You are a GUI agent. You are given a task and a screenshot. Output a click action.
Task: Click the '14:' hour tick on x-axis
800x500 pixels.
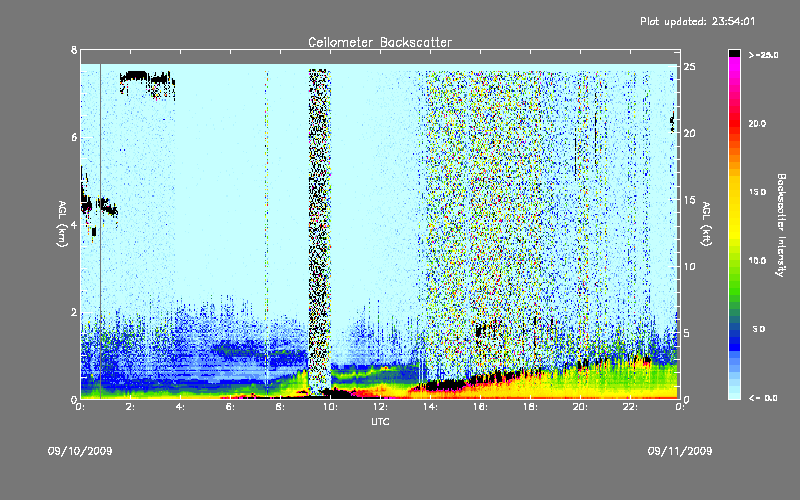[x=430, y=407]
